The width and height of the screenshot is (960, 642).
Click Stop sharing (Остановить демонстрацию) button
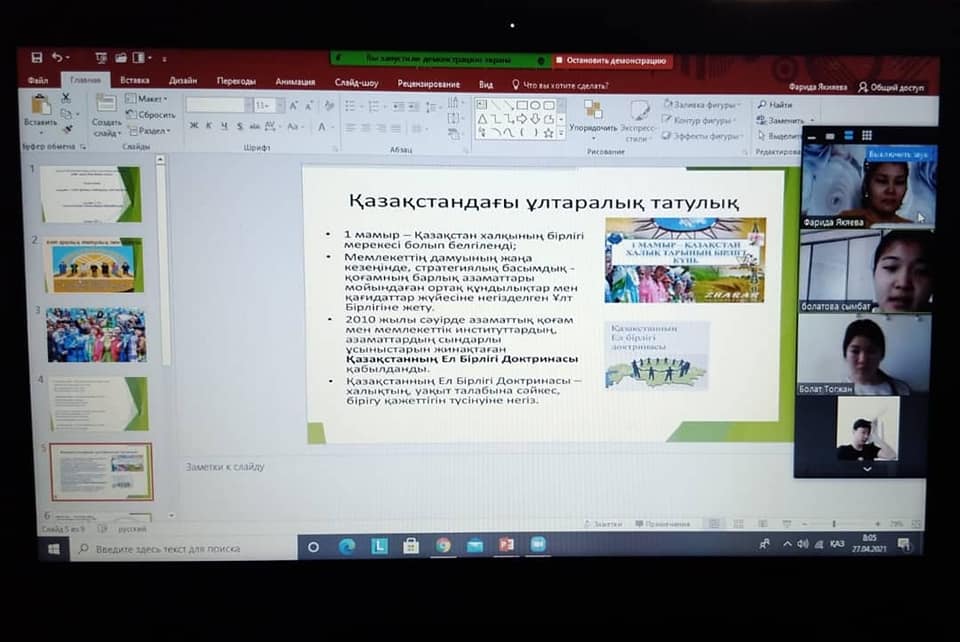click(x=611, y=61)
